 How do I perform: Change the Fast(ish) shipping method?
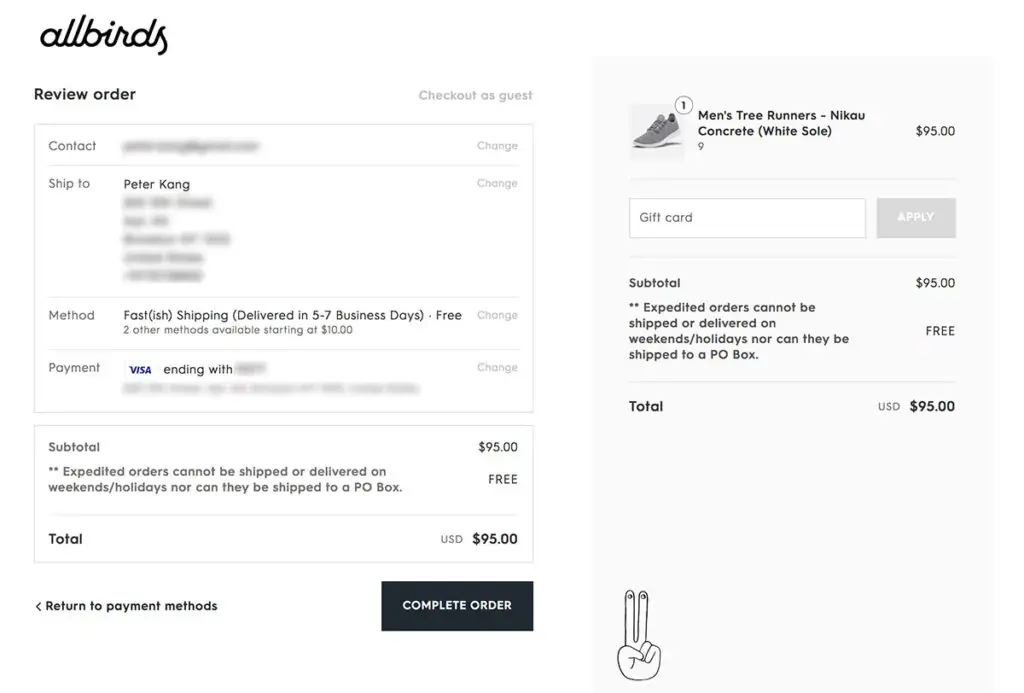pyautogui.click(x=497, y=315)
